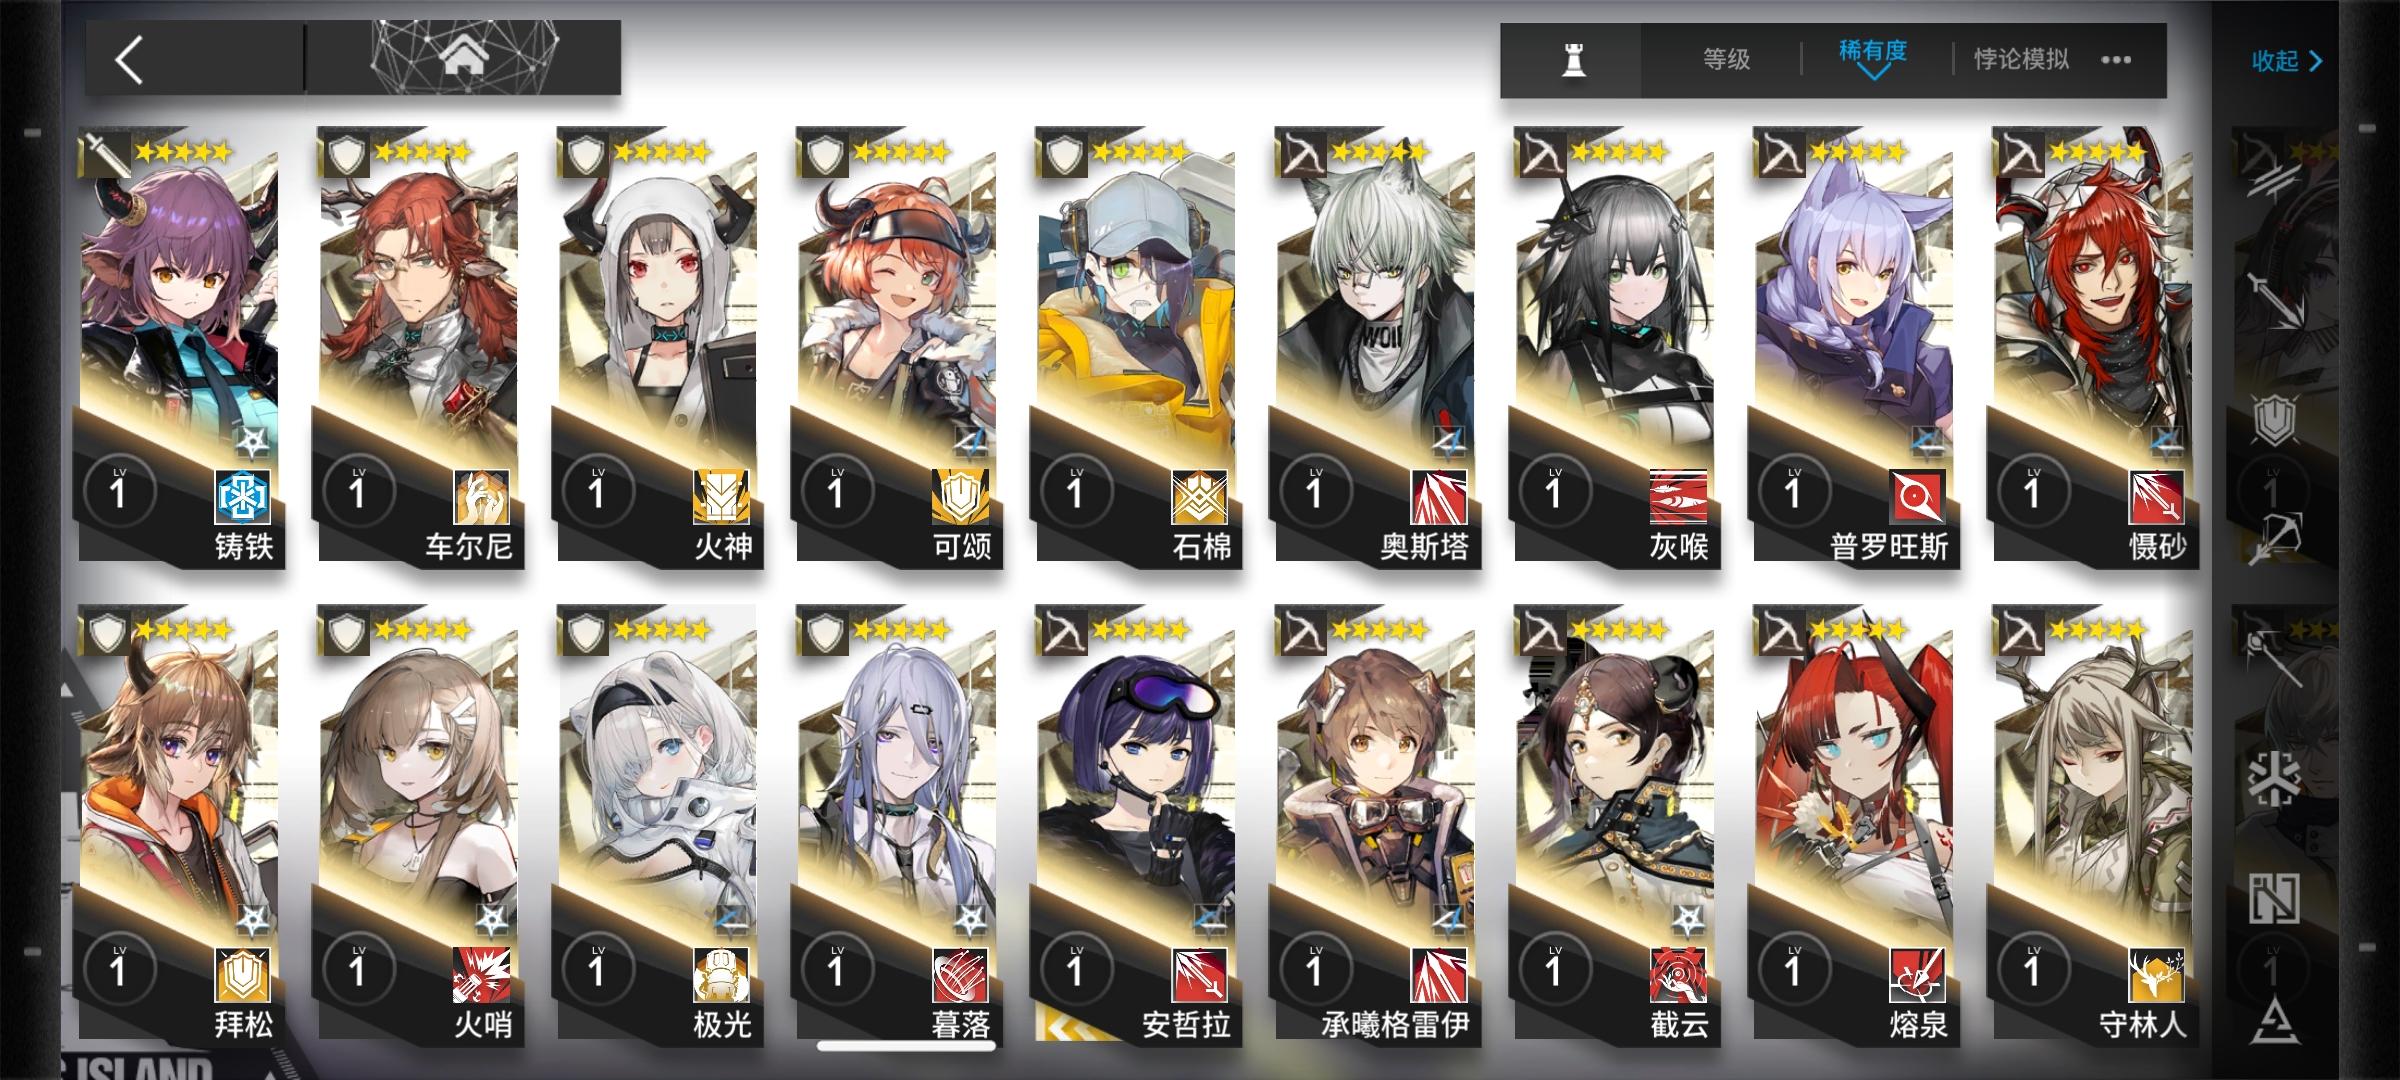Select the snowflake class filter in sidebar
The width and height of the screenshot is (2400, 1080).
click(2274, 779)
